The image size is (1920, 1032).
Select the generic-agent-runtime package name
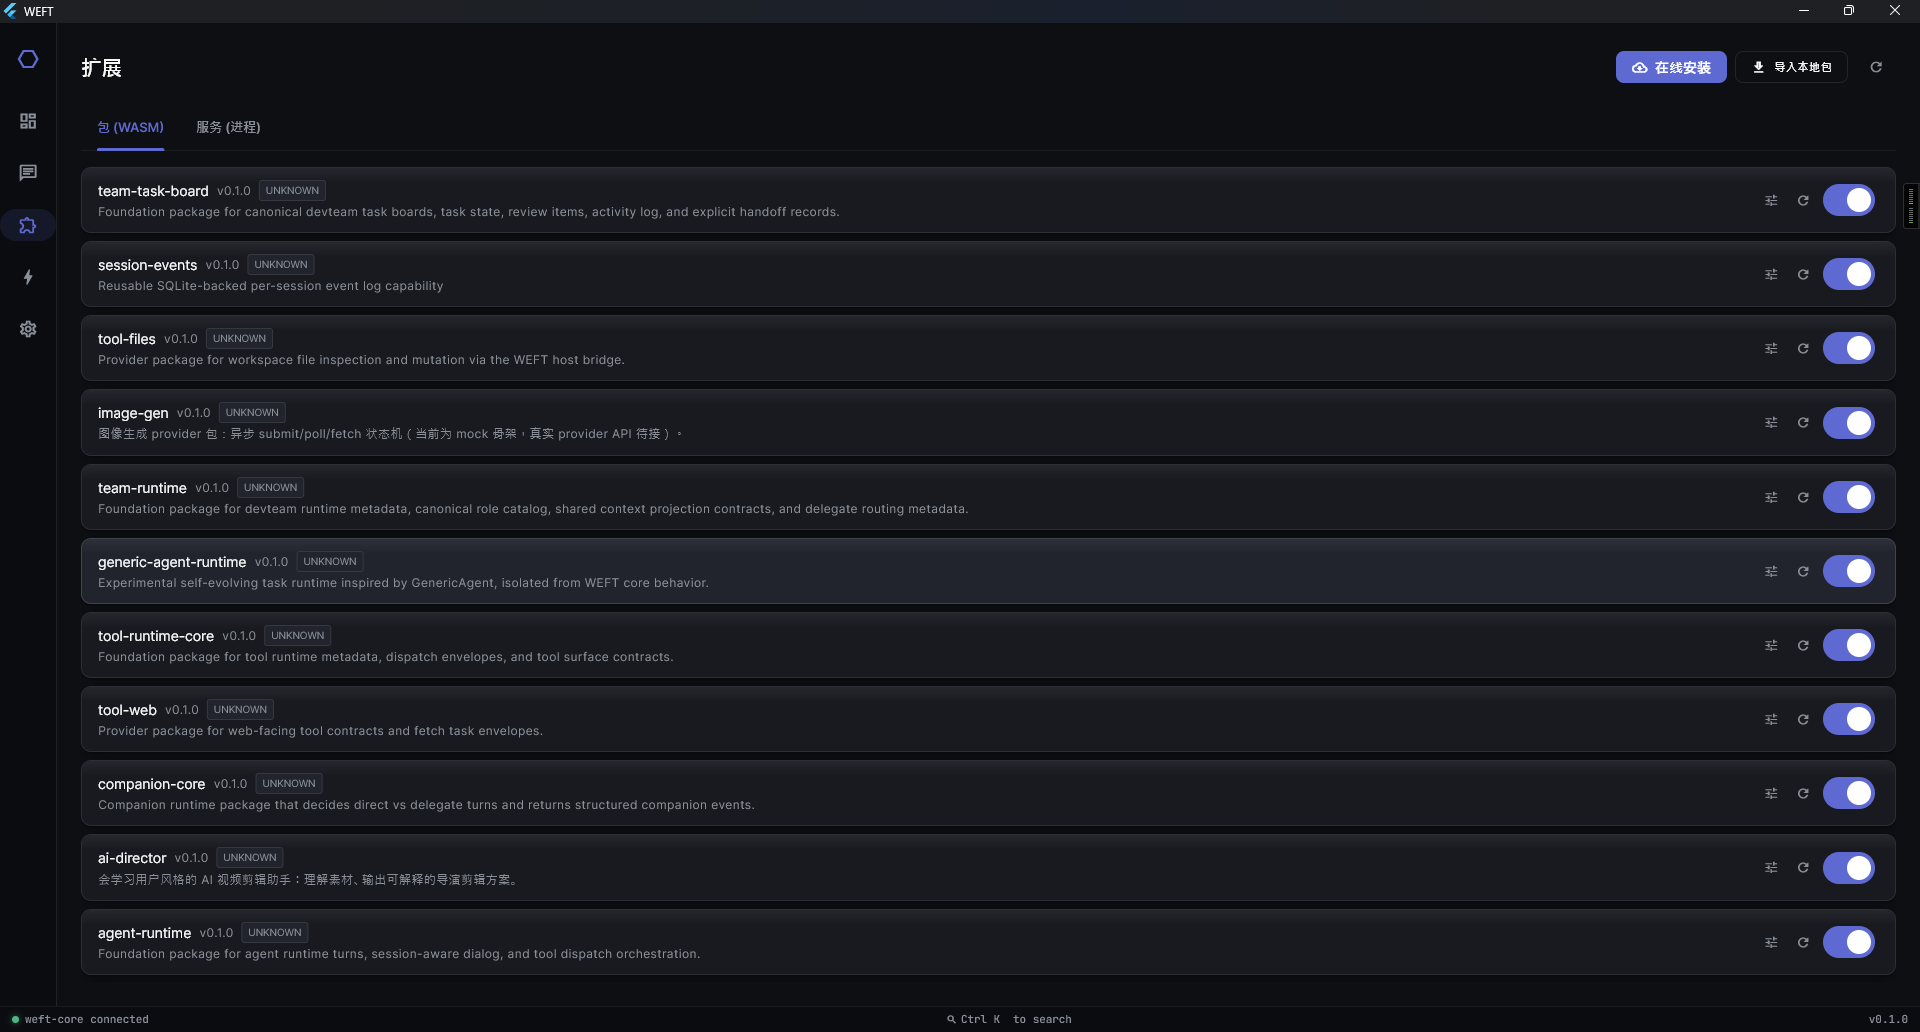click(172, 562)
